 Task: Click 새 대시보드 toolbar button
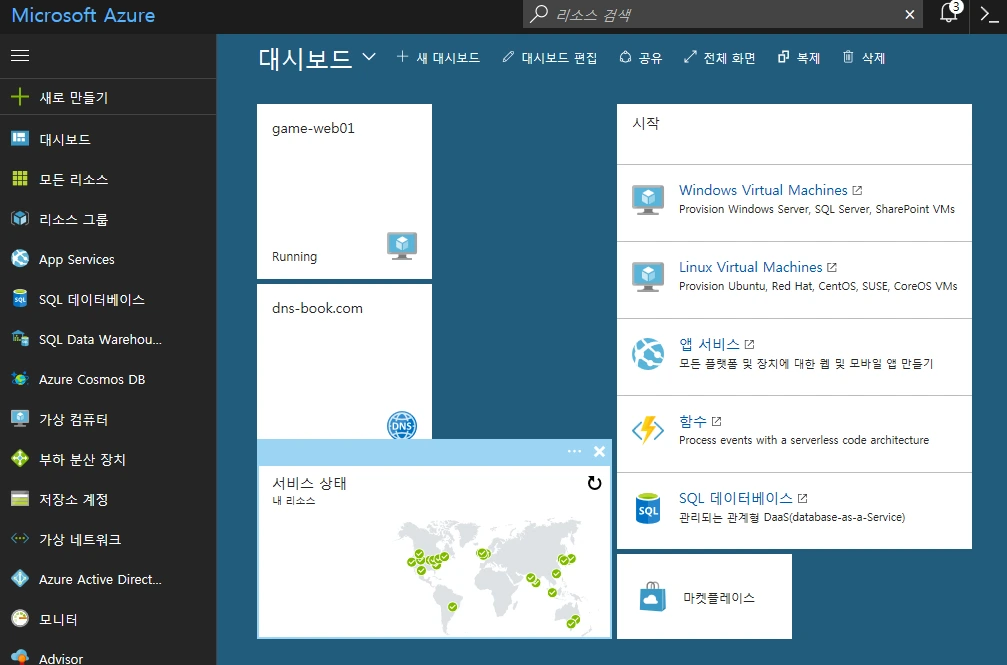438,58
